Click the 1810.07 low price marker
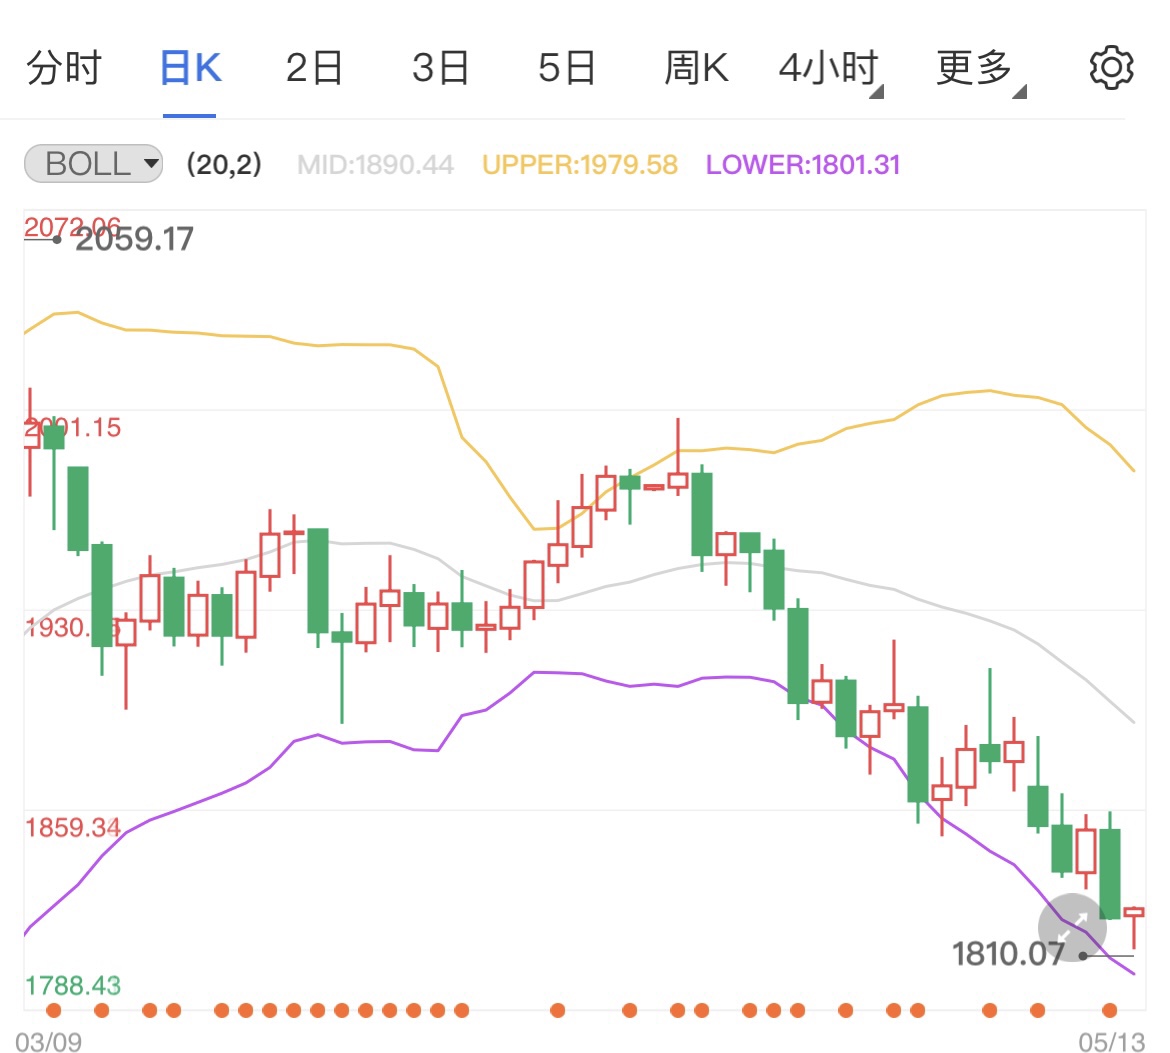The width and height of the screenshot is (1170, 1053). pos(1008,954)
